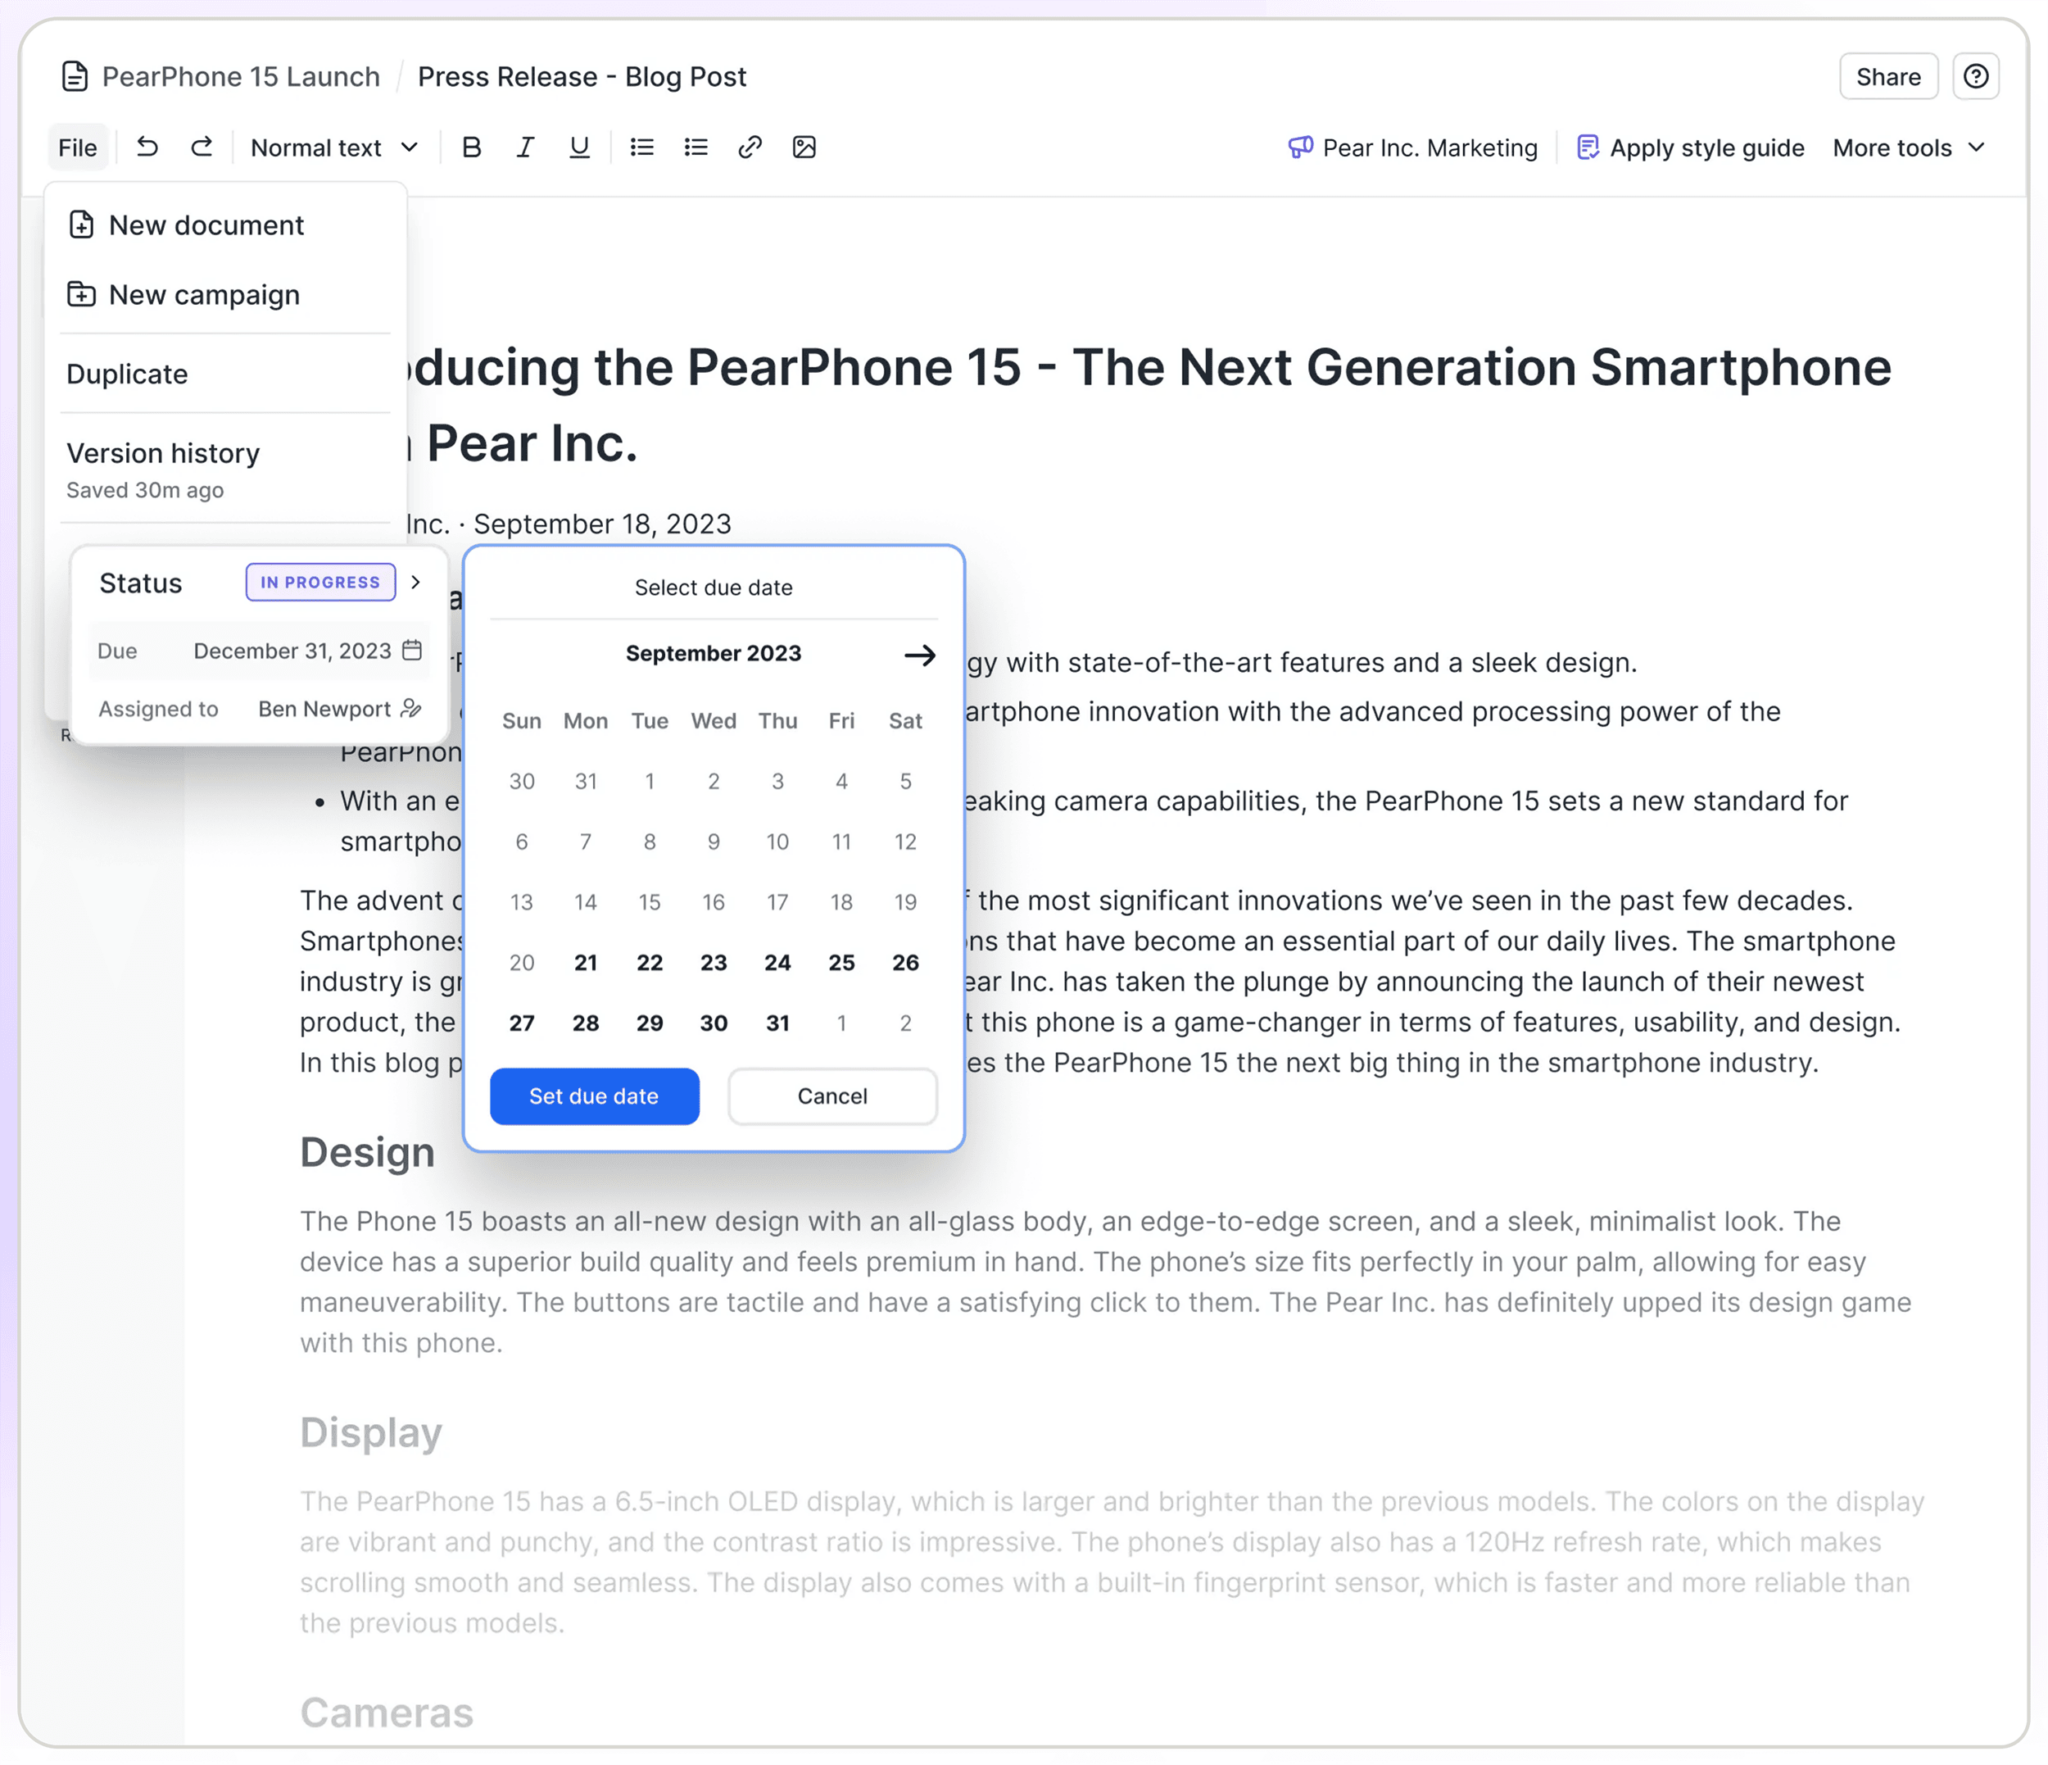Click the italic formatting icon
Viewport: 2048px width, 1765px height.
coord(524,146)
